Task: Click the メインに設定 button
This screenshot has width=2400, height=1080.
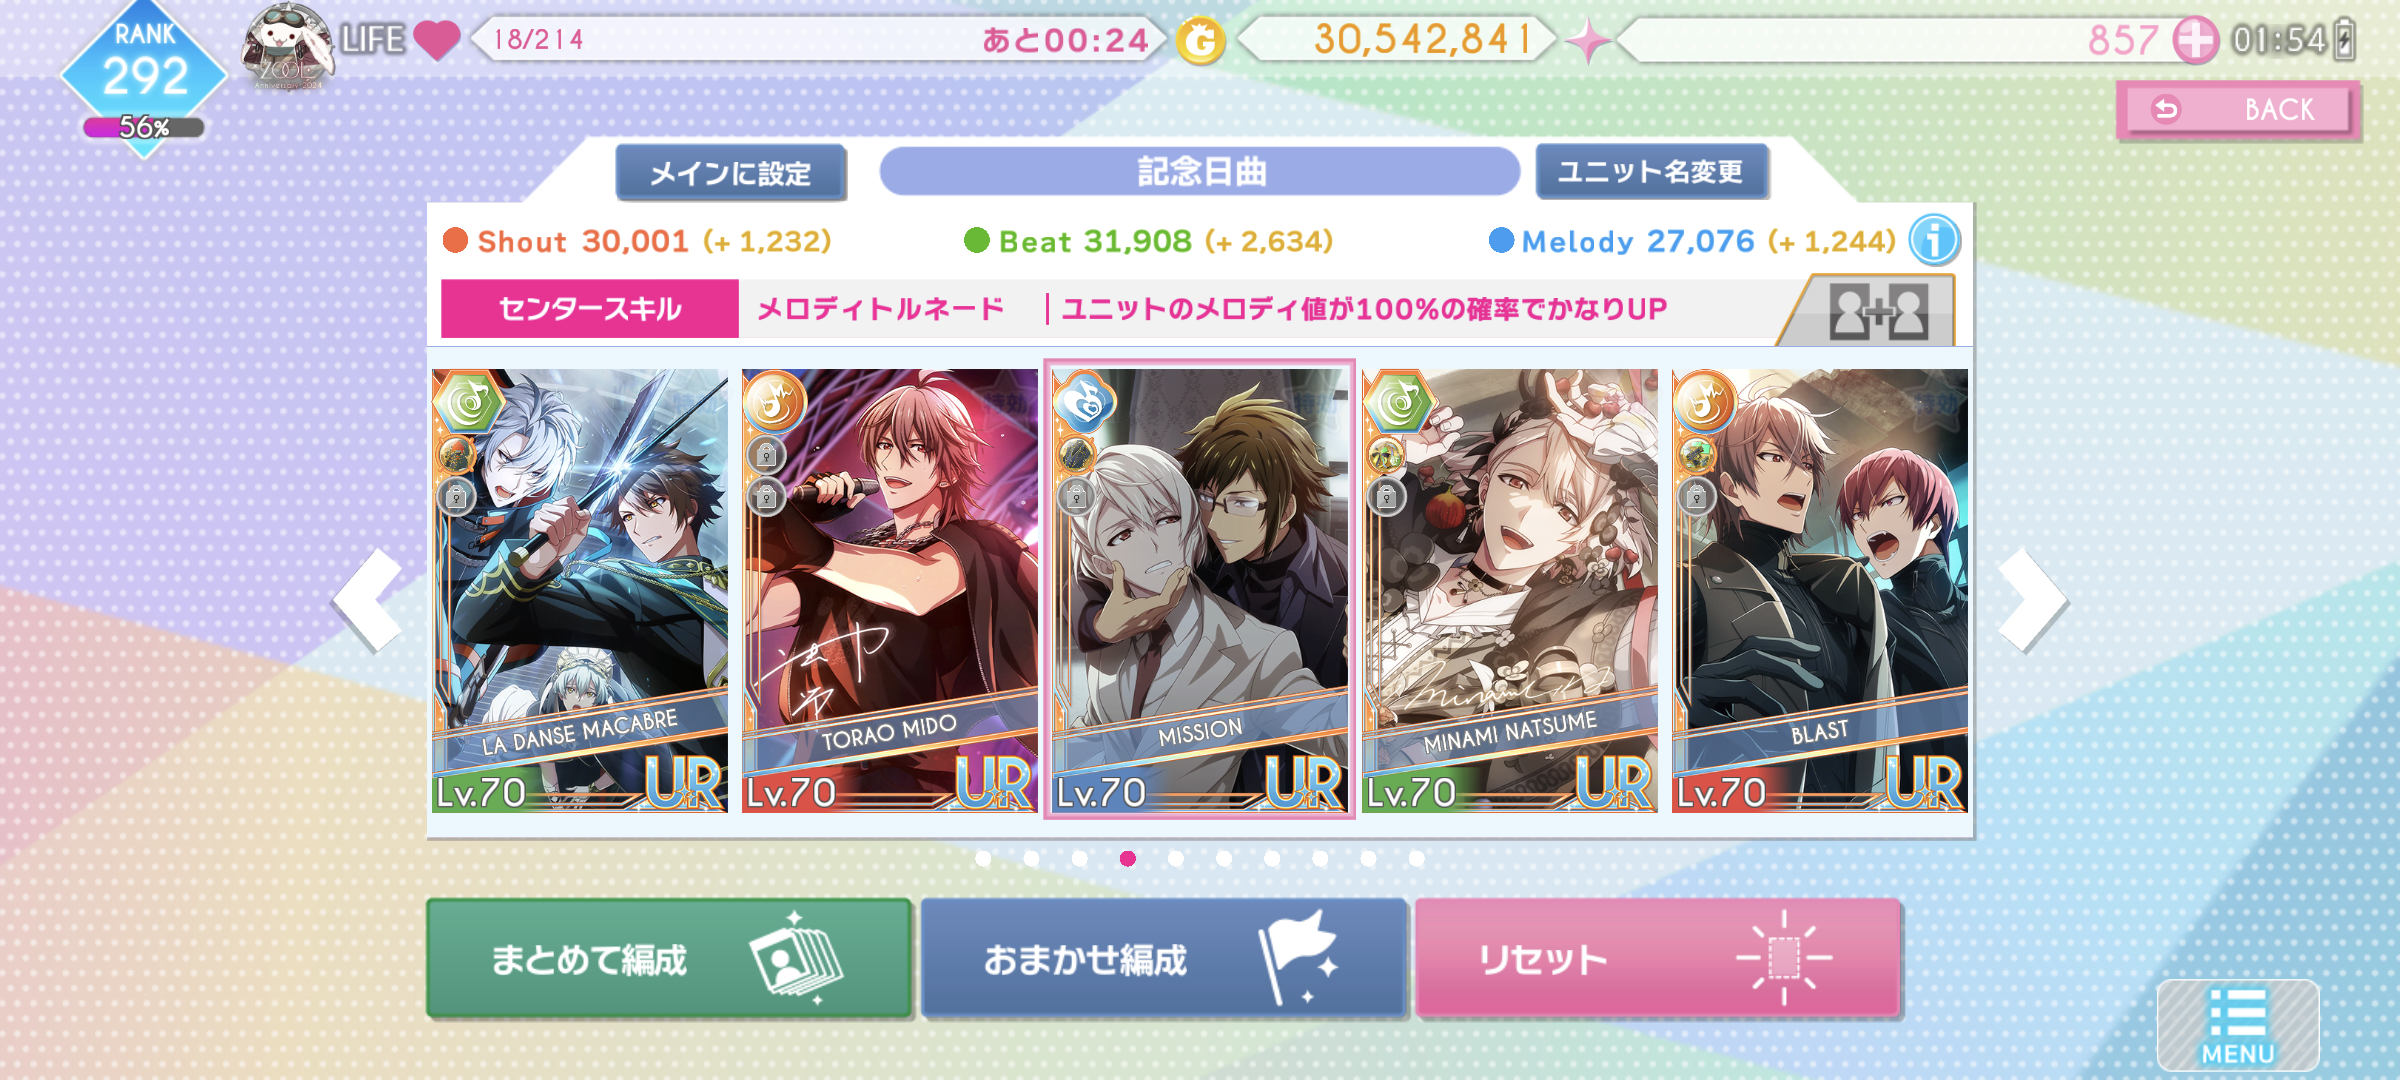Action: click(731, 173)
